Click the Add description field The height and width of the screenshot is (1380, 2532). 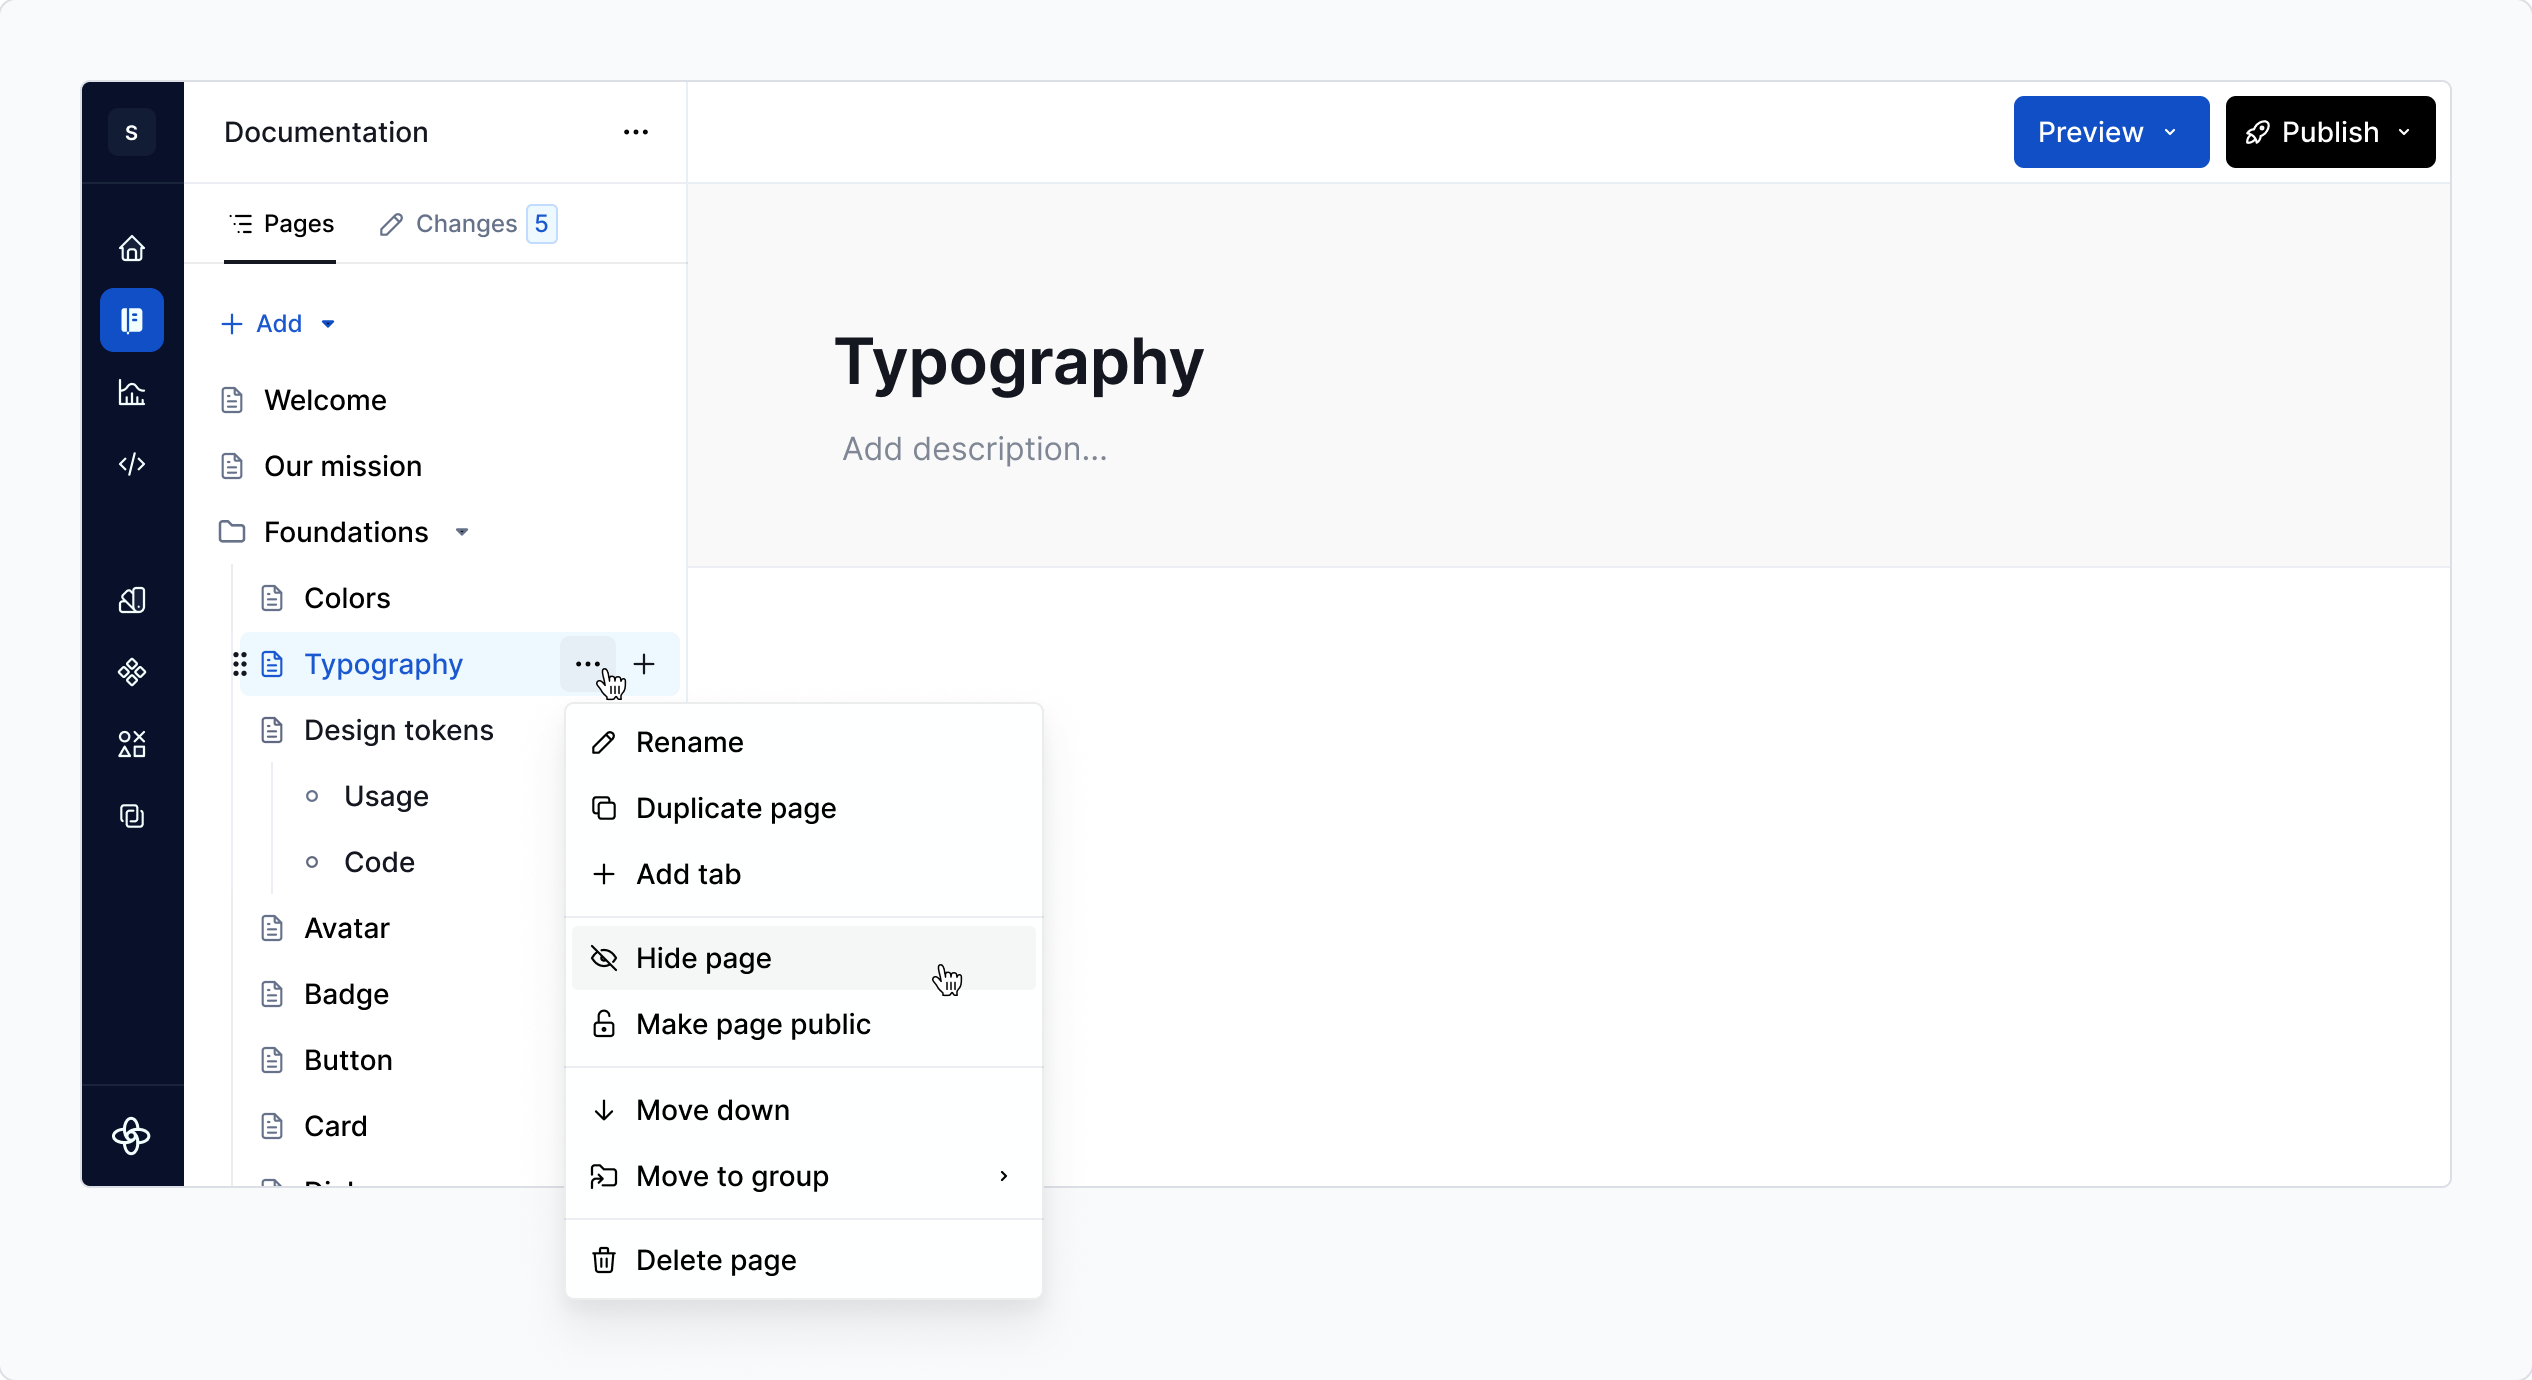974,449
